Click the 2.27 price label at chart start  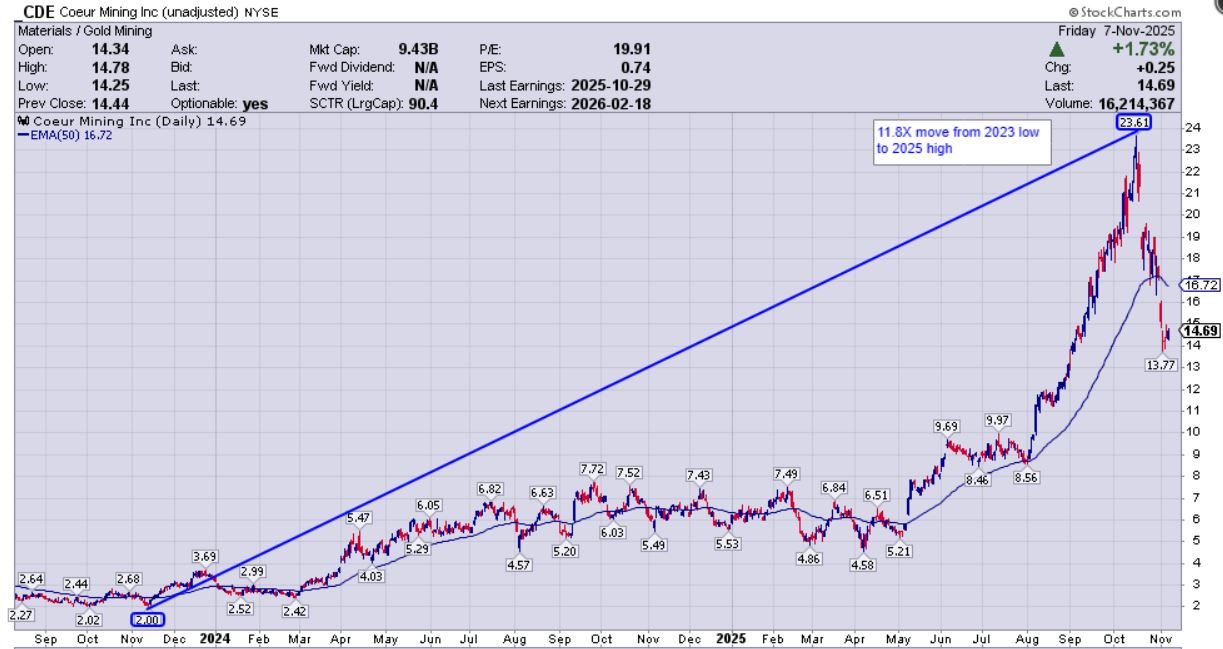(x=22, y=615)
